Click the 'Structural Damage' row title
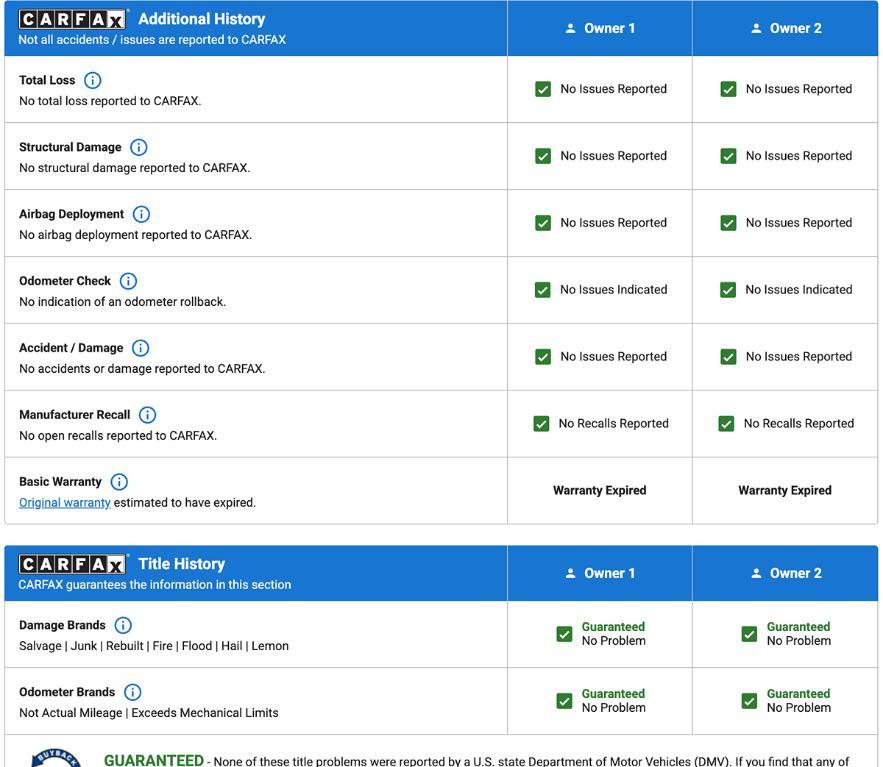The image size is (883, 767). tap(70, 148)
